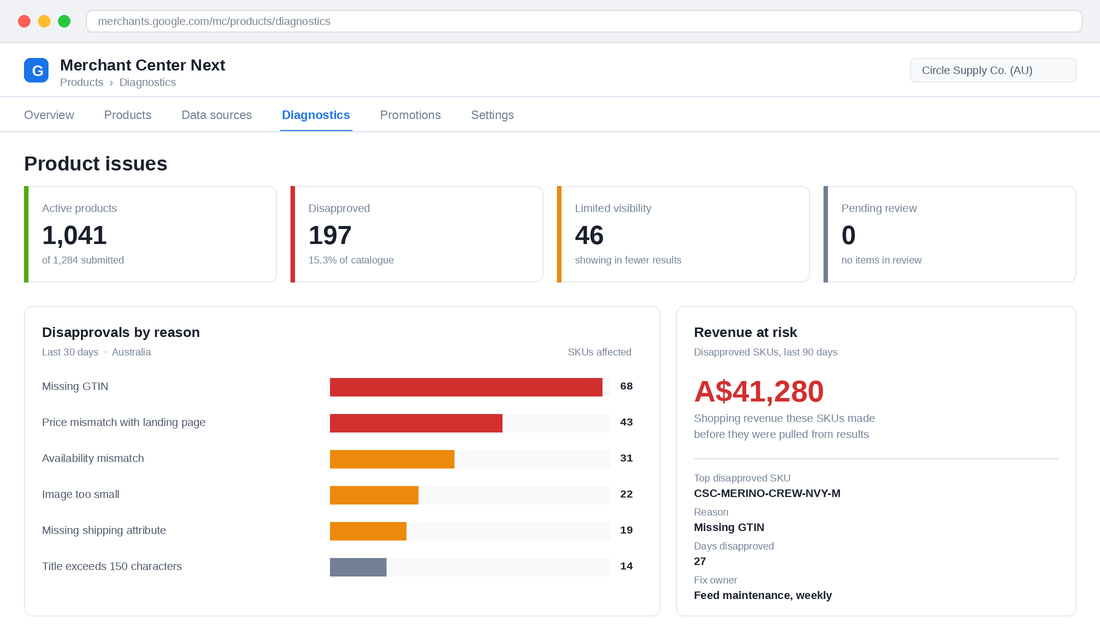The width and height of the screenshot is (1100, 640).
Task: Select Price mismatch with landing page label
Action: click(123, 422)
